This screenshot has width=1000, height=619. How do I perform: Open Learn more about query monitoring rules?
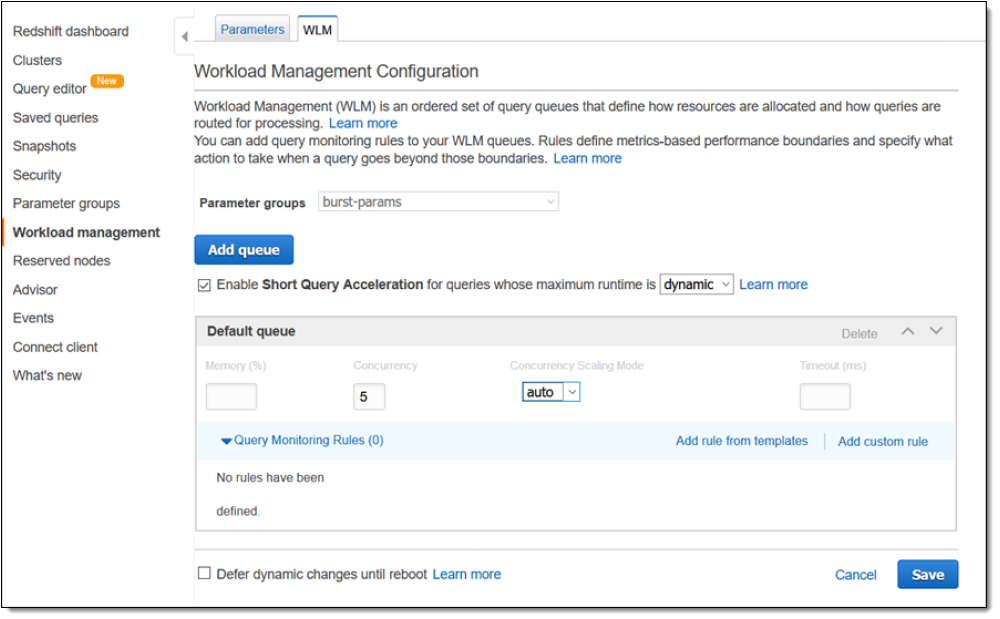[587, 159]
